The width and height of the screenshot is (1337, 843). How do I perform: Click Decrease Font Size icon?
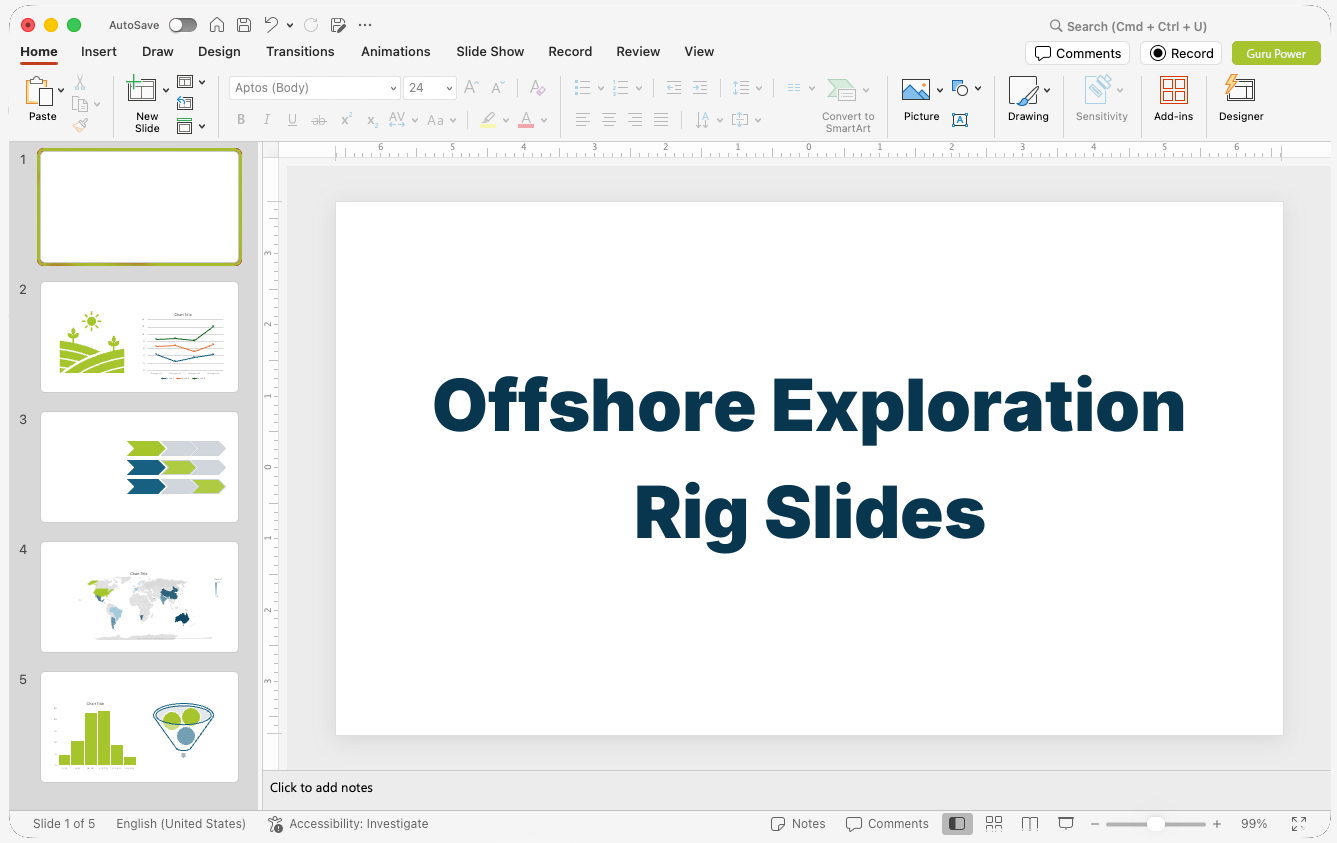(x=498, y=88)
